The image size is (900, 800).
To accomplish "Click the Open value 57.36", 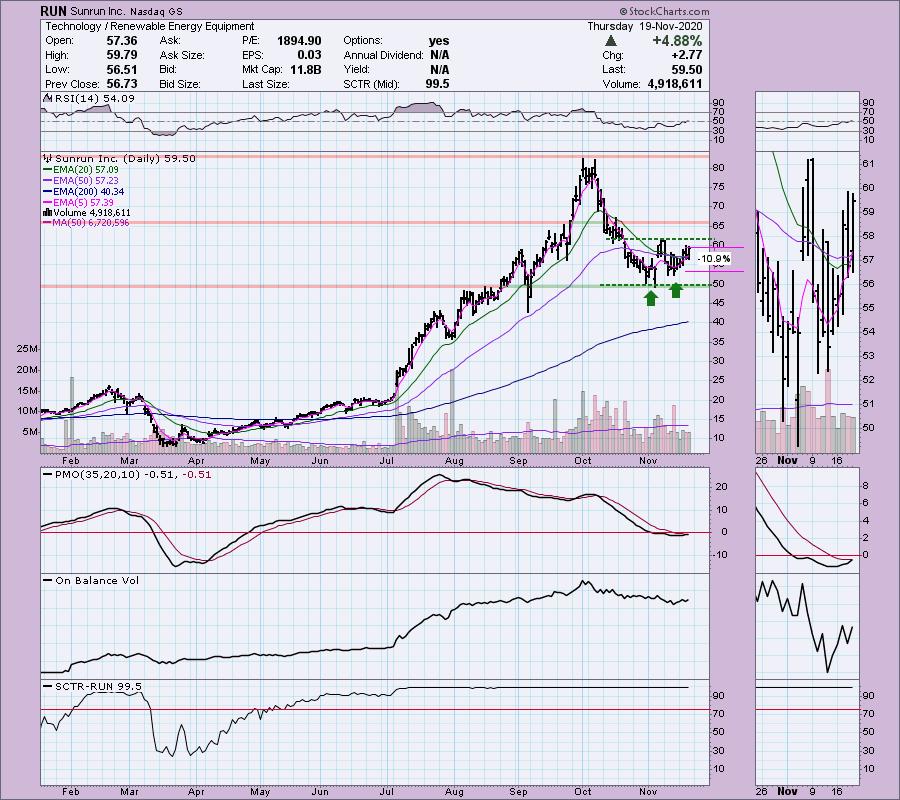I will pos(122,41).
